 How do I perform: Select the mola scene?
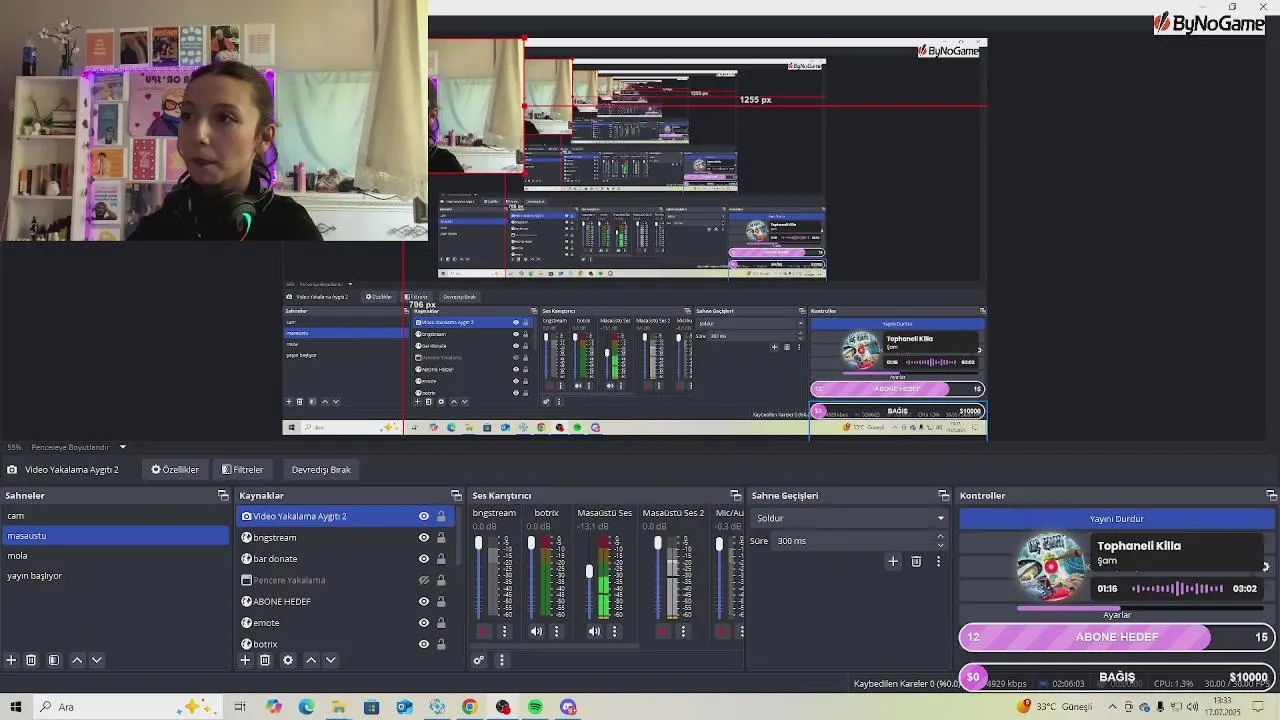(115, 556)
